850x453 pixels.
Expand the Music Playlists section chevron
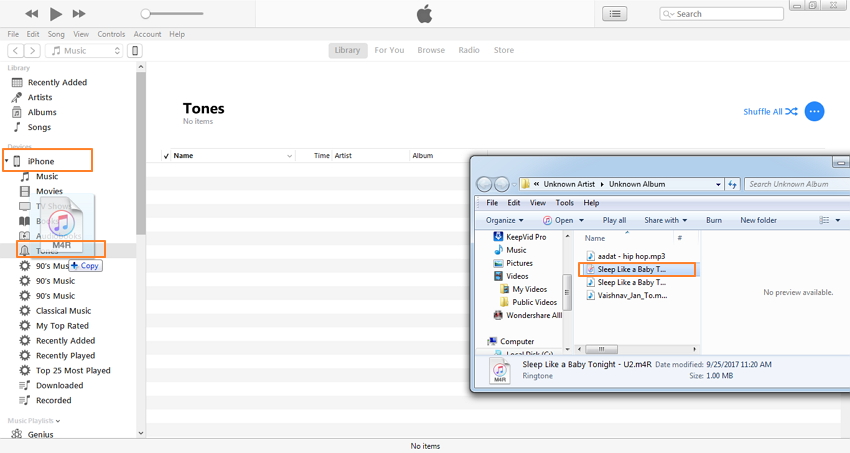point(58,421)
